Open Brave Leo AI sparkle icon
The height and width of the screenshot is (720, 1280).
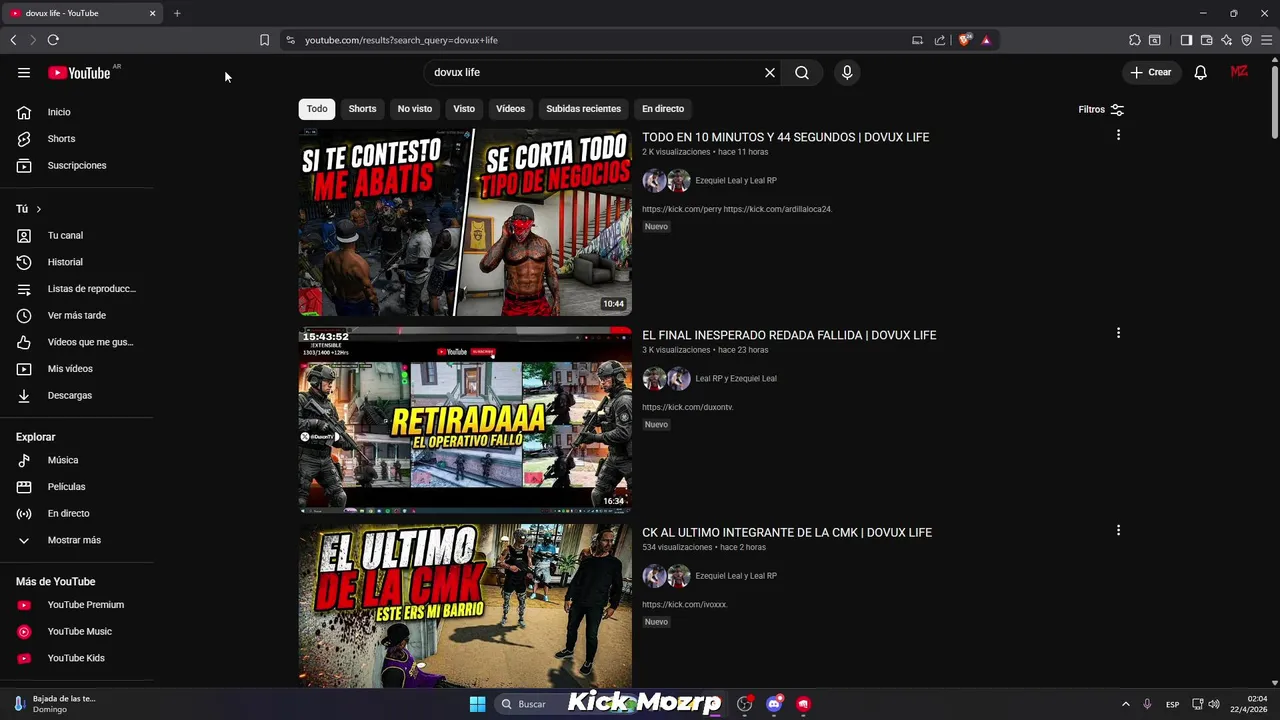click(1226, 40)
